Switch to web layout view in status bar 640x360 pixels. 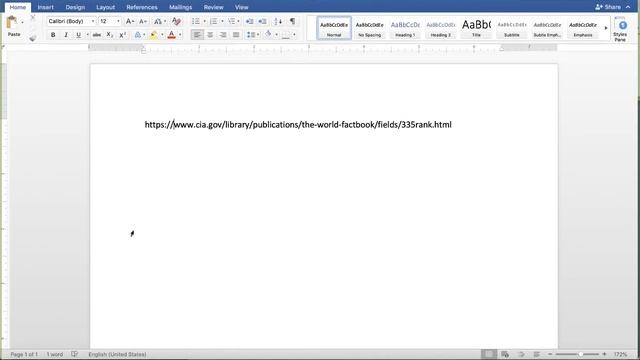click(x=505, y=354)
